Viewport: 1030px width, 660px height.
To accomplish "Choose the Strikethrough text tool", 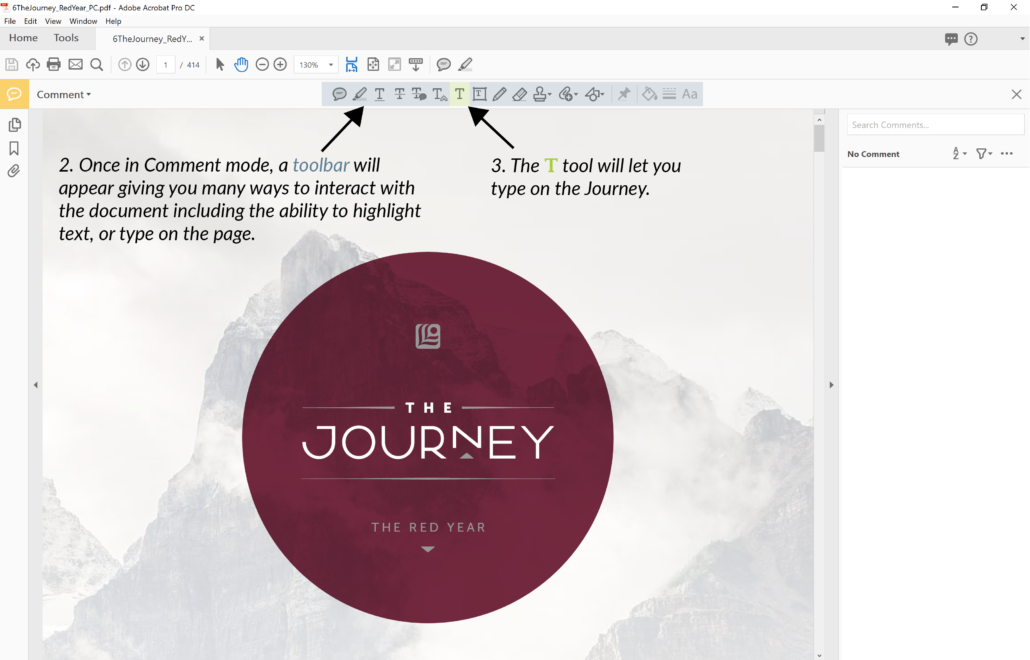I will coord(399,94).
